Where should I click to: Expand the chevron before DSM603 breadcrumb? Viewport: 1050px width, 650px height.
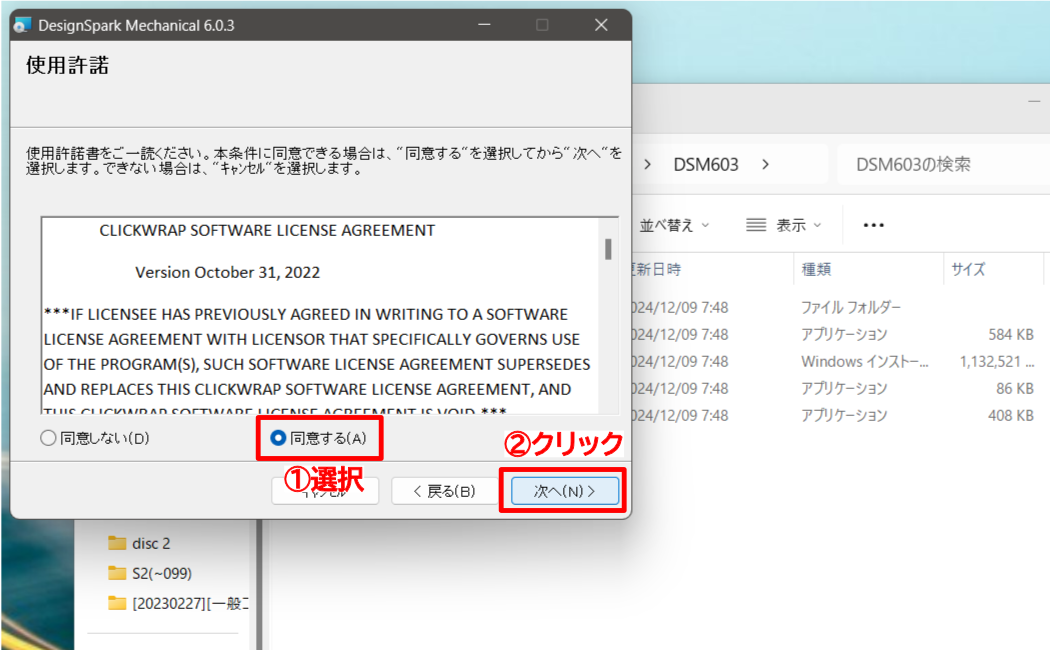click(x=647, y=165)
